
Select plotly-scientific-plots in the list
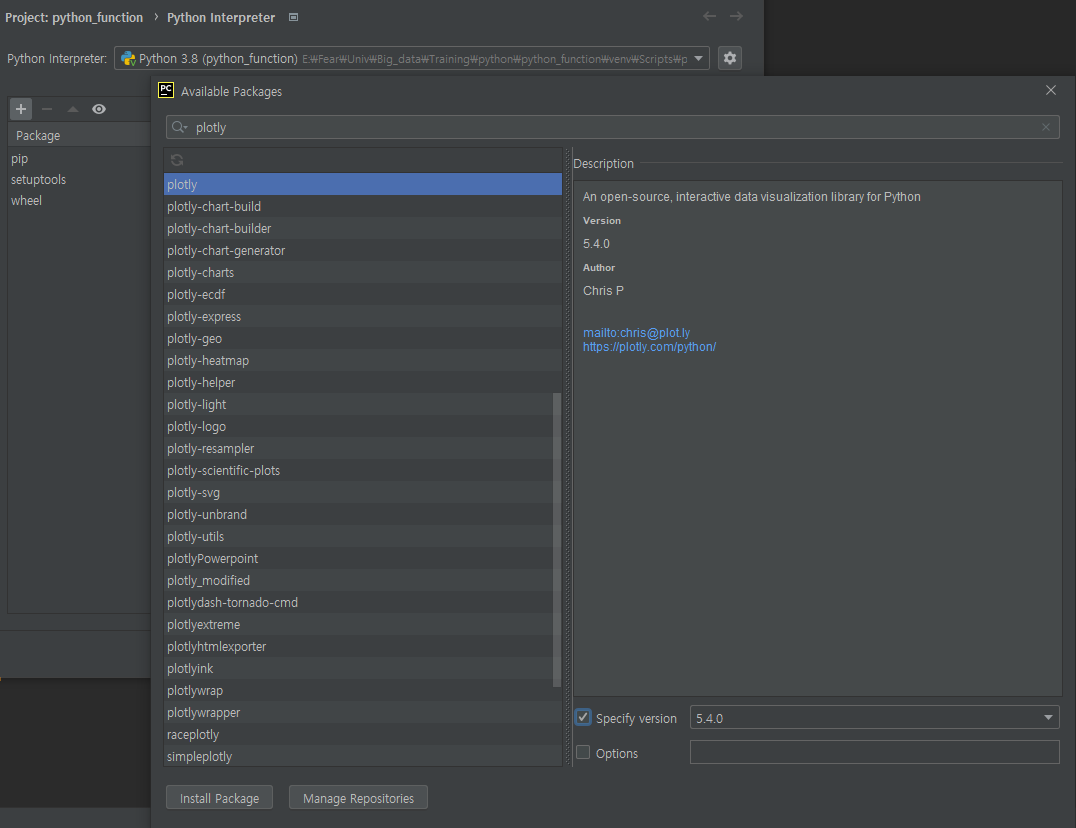pyautogui.click(x=358, y=470)
